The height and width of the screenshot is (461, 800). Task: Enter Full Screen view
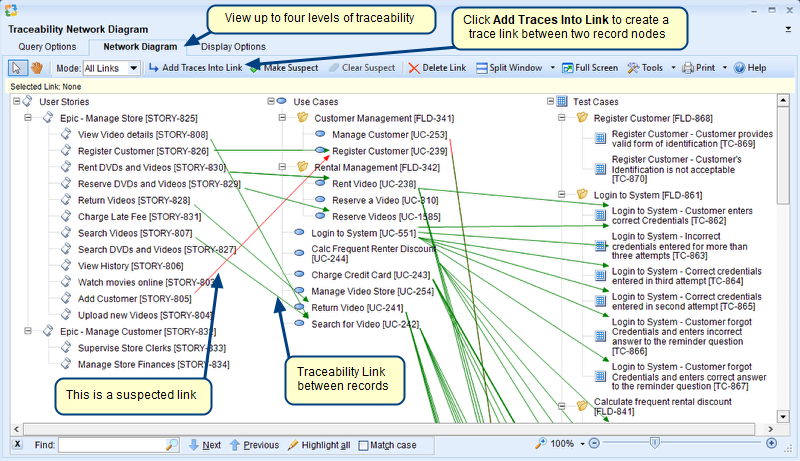[x=589, y=68]
